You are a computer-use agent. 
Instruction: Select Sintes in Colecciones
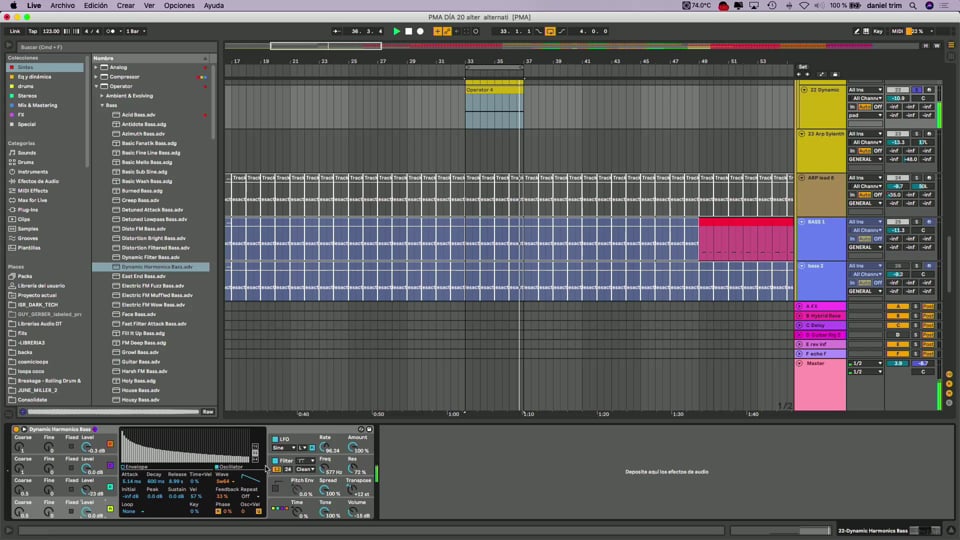click(x=45, y=67)
